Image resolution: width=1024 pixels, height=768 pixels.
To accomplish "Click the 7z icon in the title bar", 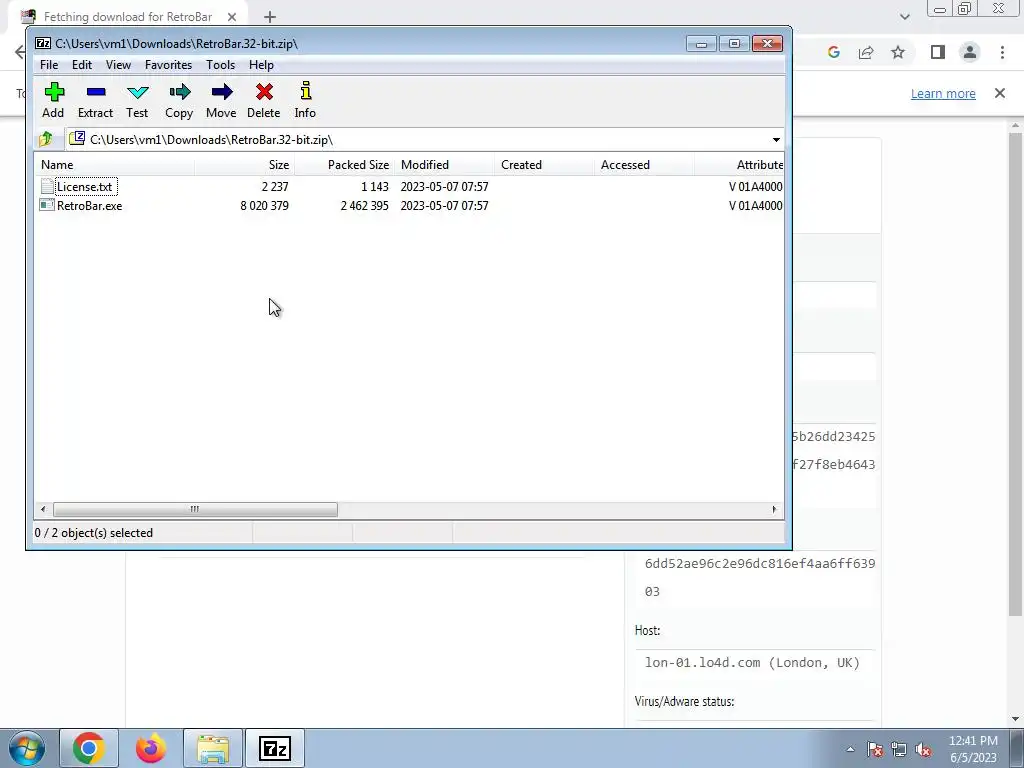I will pos(43,44).
